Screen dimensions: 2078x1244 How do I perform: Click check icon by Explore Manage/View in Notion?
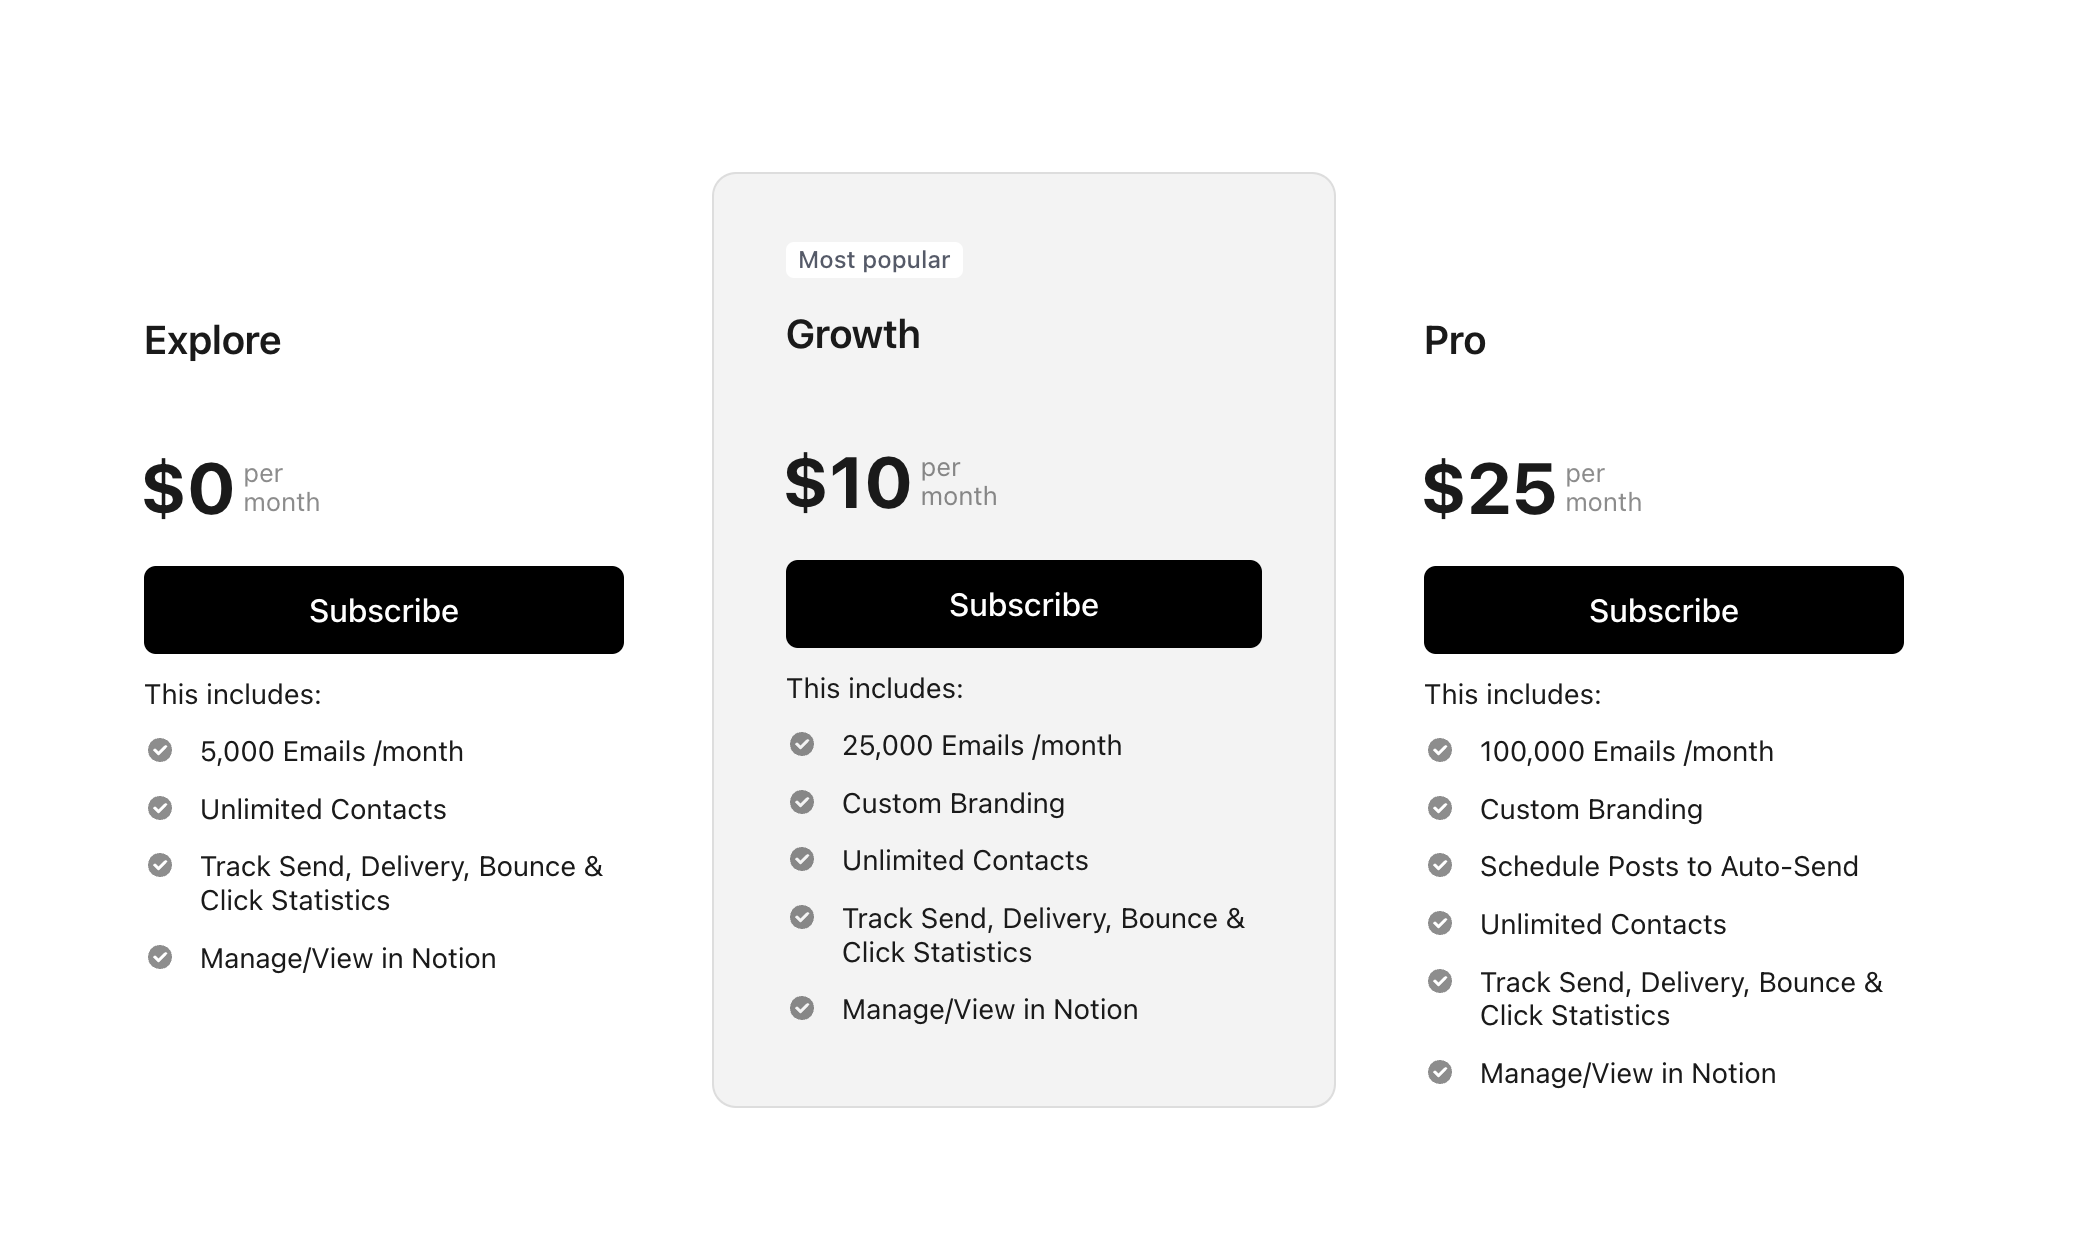160,957
